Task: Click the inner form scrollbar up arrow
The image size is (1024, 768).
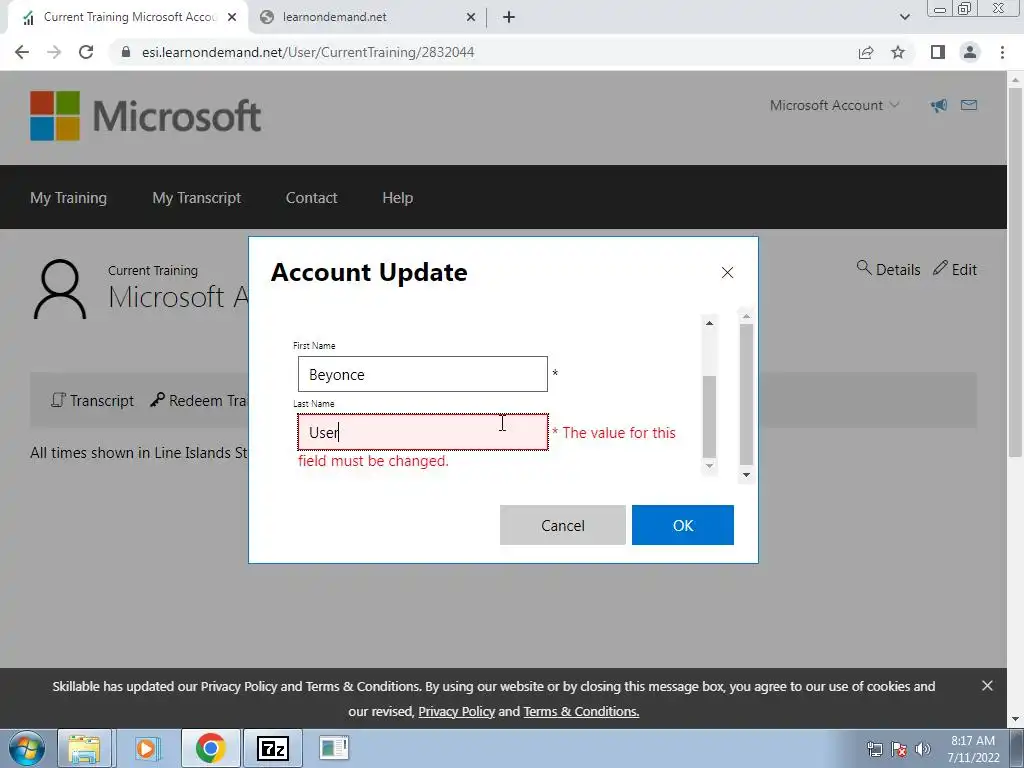Action: [709, 323]
